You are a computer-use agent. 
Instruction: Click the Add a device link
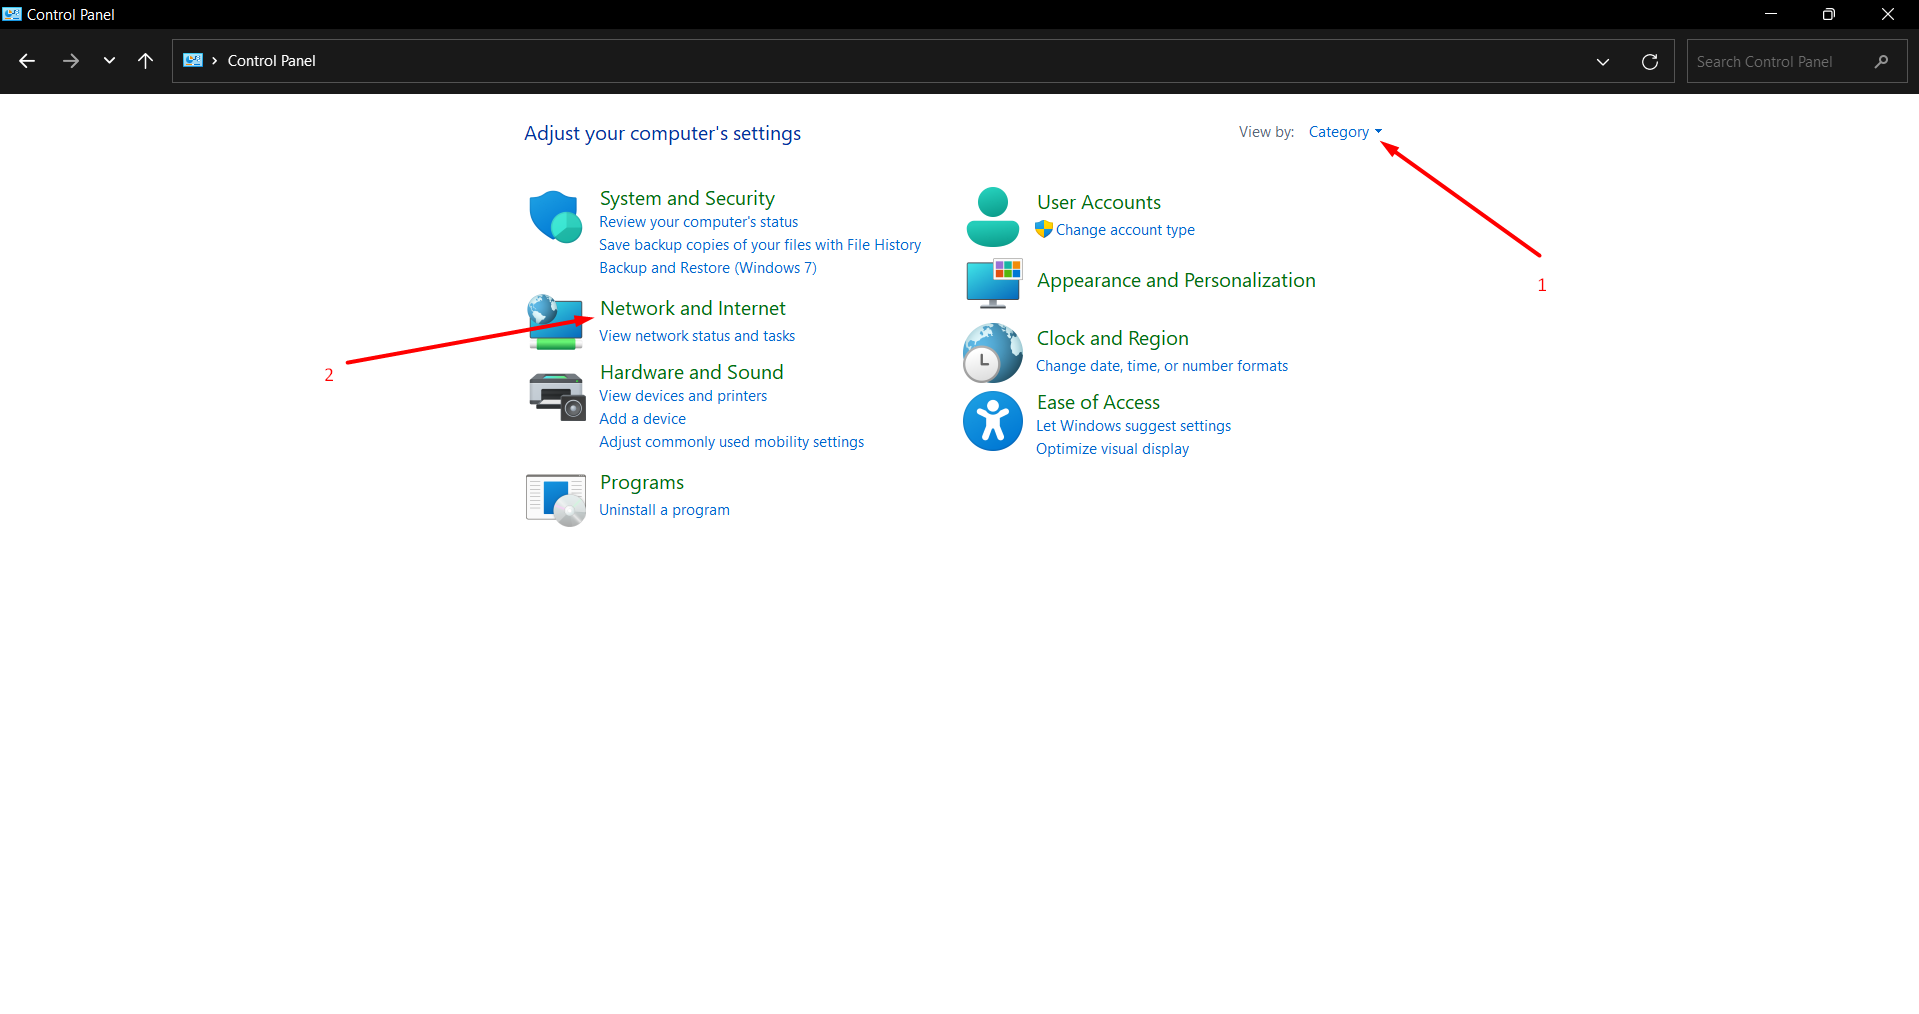click(643, 419)
